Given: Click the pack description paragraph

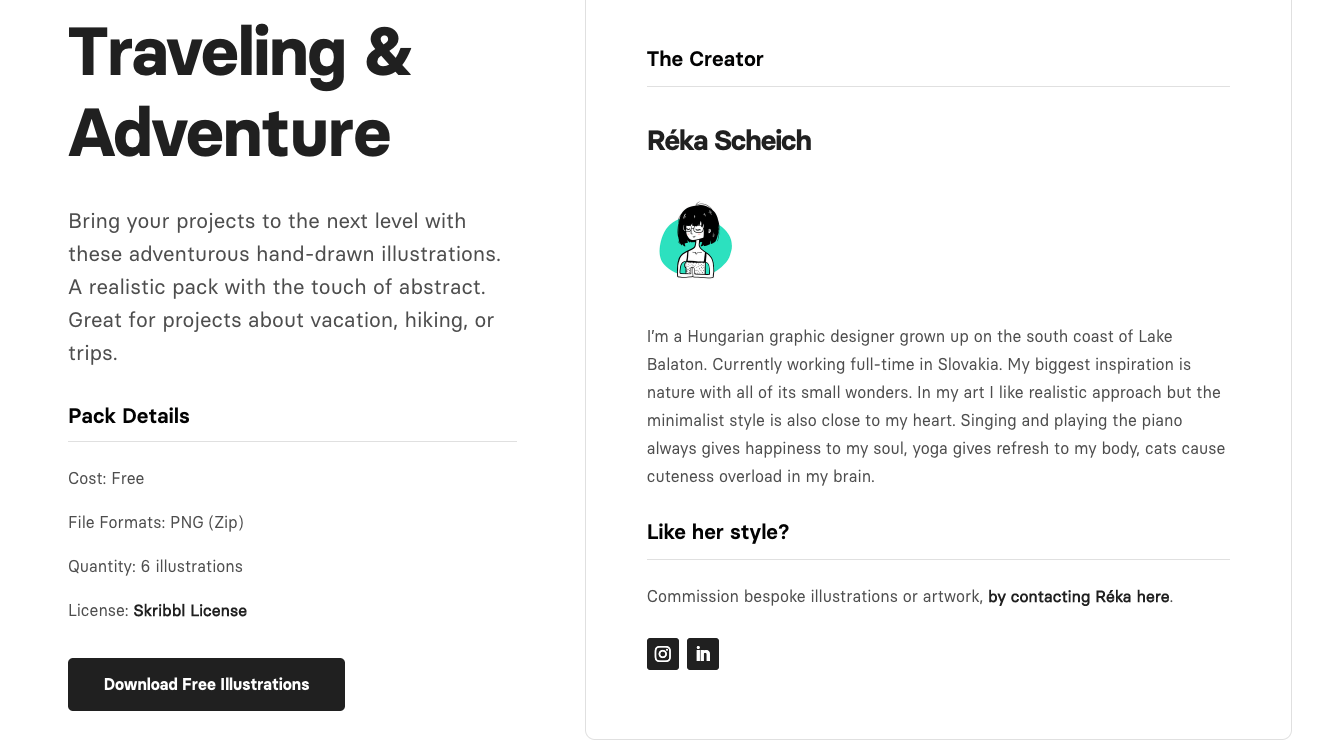Looking at the screenshot, I should 284,287.
